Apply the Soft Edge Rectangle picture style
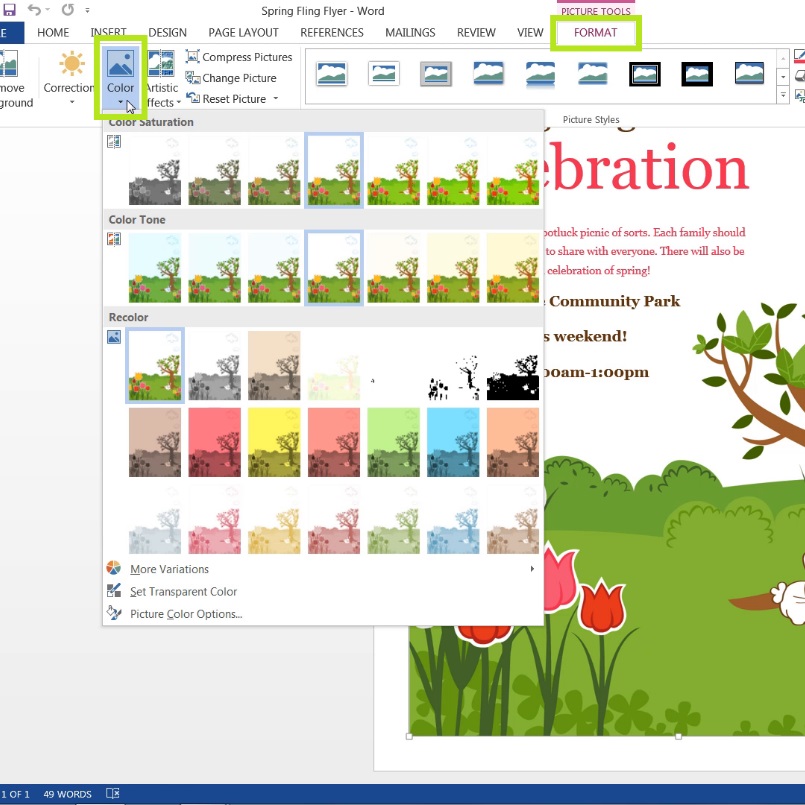Viewport: 805px width, 805px height. tap(592, 73)
